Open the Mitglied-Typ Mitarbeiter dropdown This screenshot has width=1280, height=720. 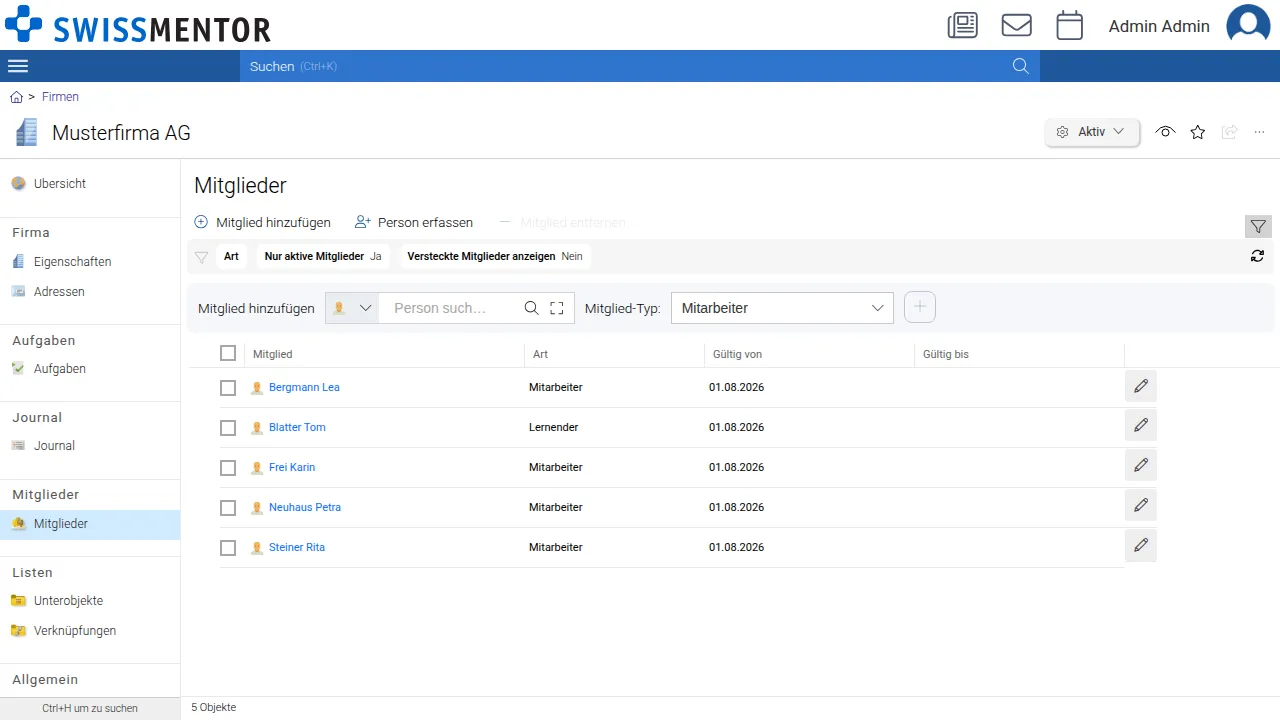782,308
